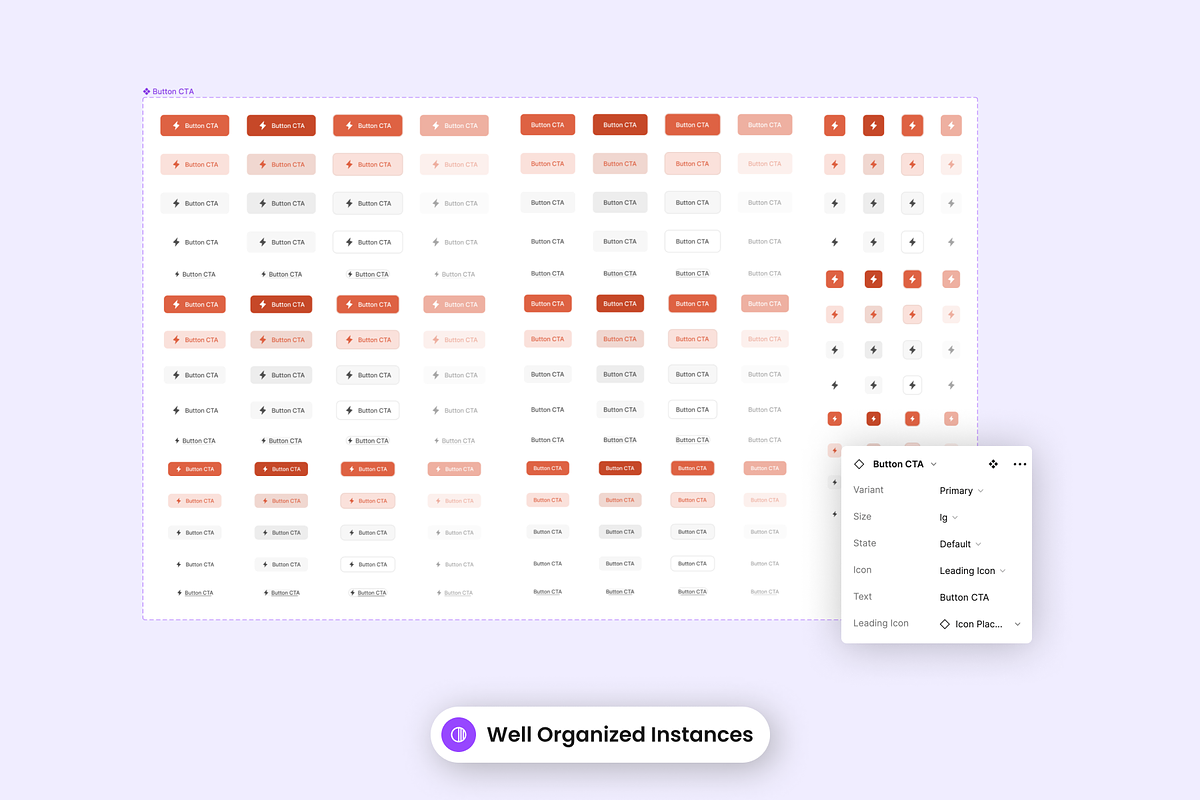Viewport: 1200px width, 800px height.
Task: Click the diamond instance icon beside Button CTA title
Action: 859,464
